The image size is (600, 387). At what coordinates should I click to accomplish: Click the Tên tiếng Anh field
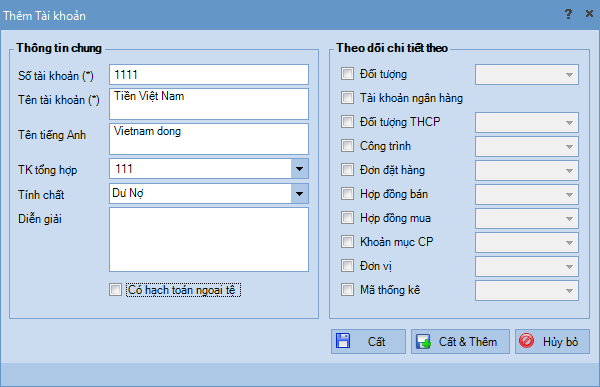pyautogui.click(x=209, y=139)
